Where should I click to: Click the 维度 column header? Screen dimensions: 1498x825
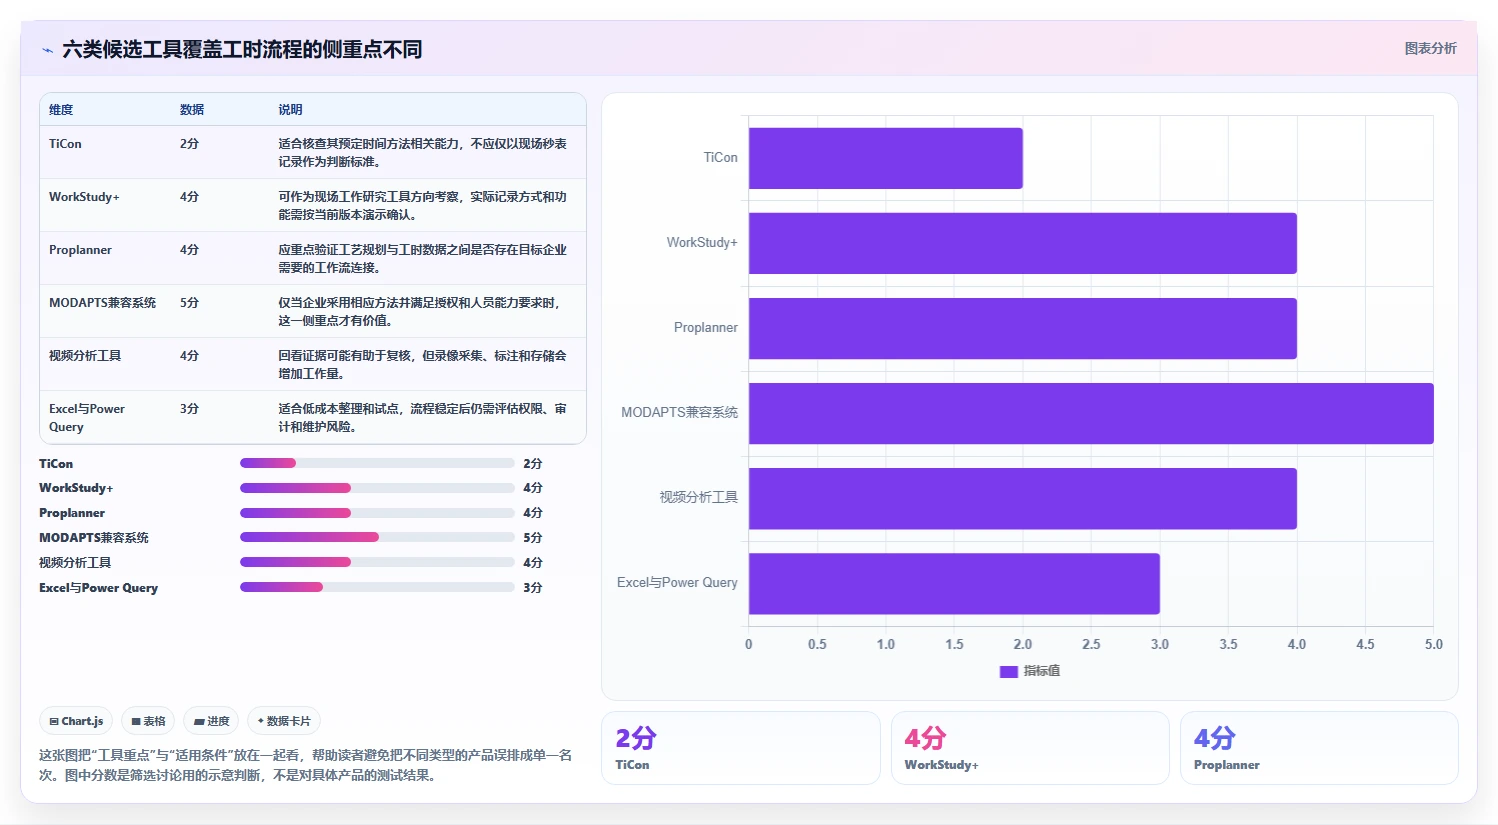[61, 110]
